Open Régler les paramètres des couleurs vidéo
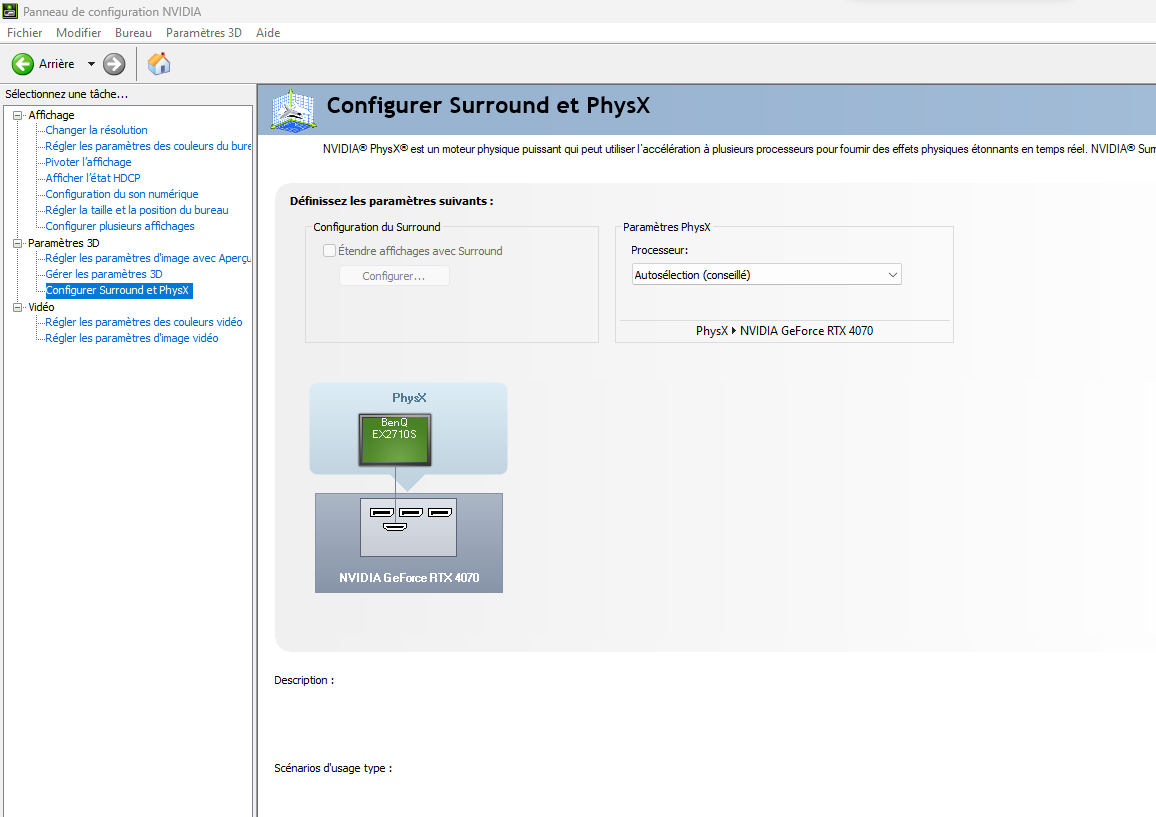The width and height of the screenshot is (1156, 817). pyautogui.click(x=144, y=322)
